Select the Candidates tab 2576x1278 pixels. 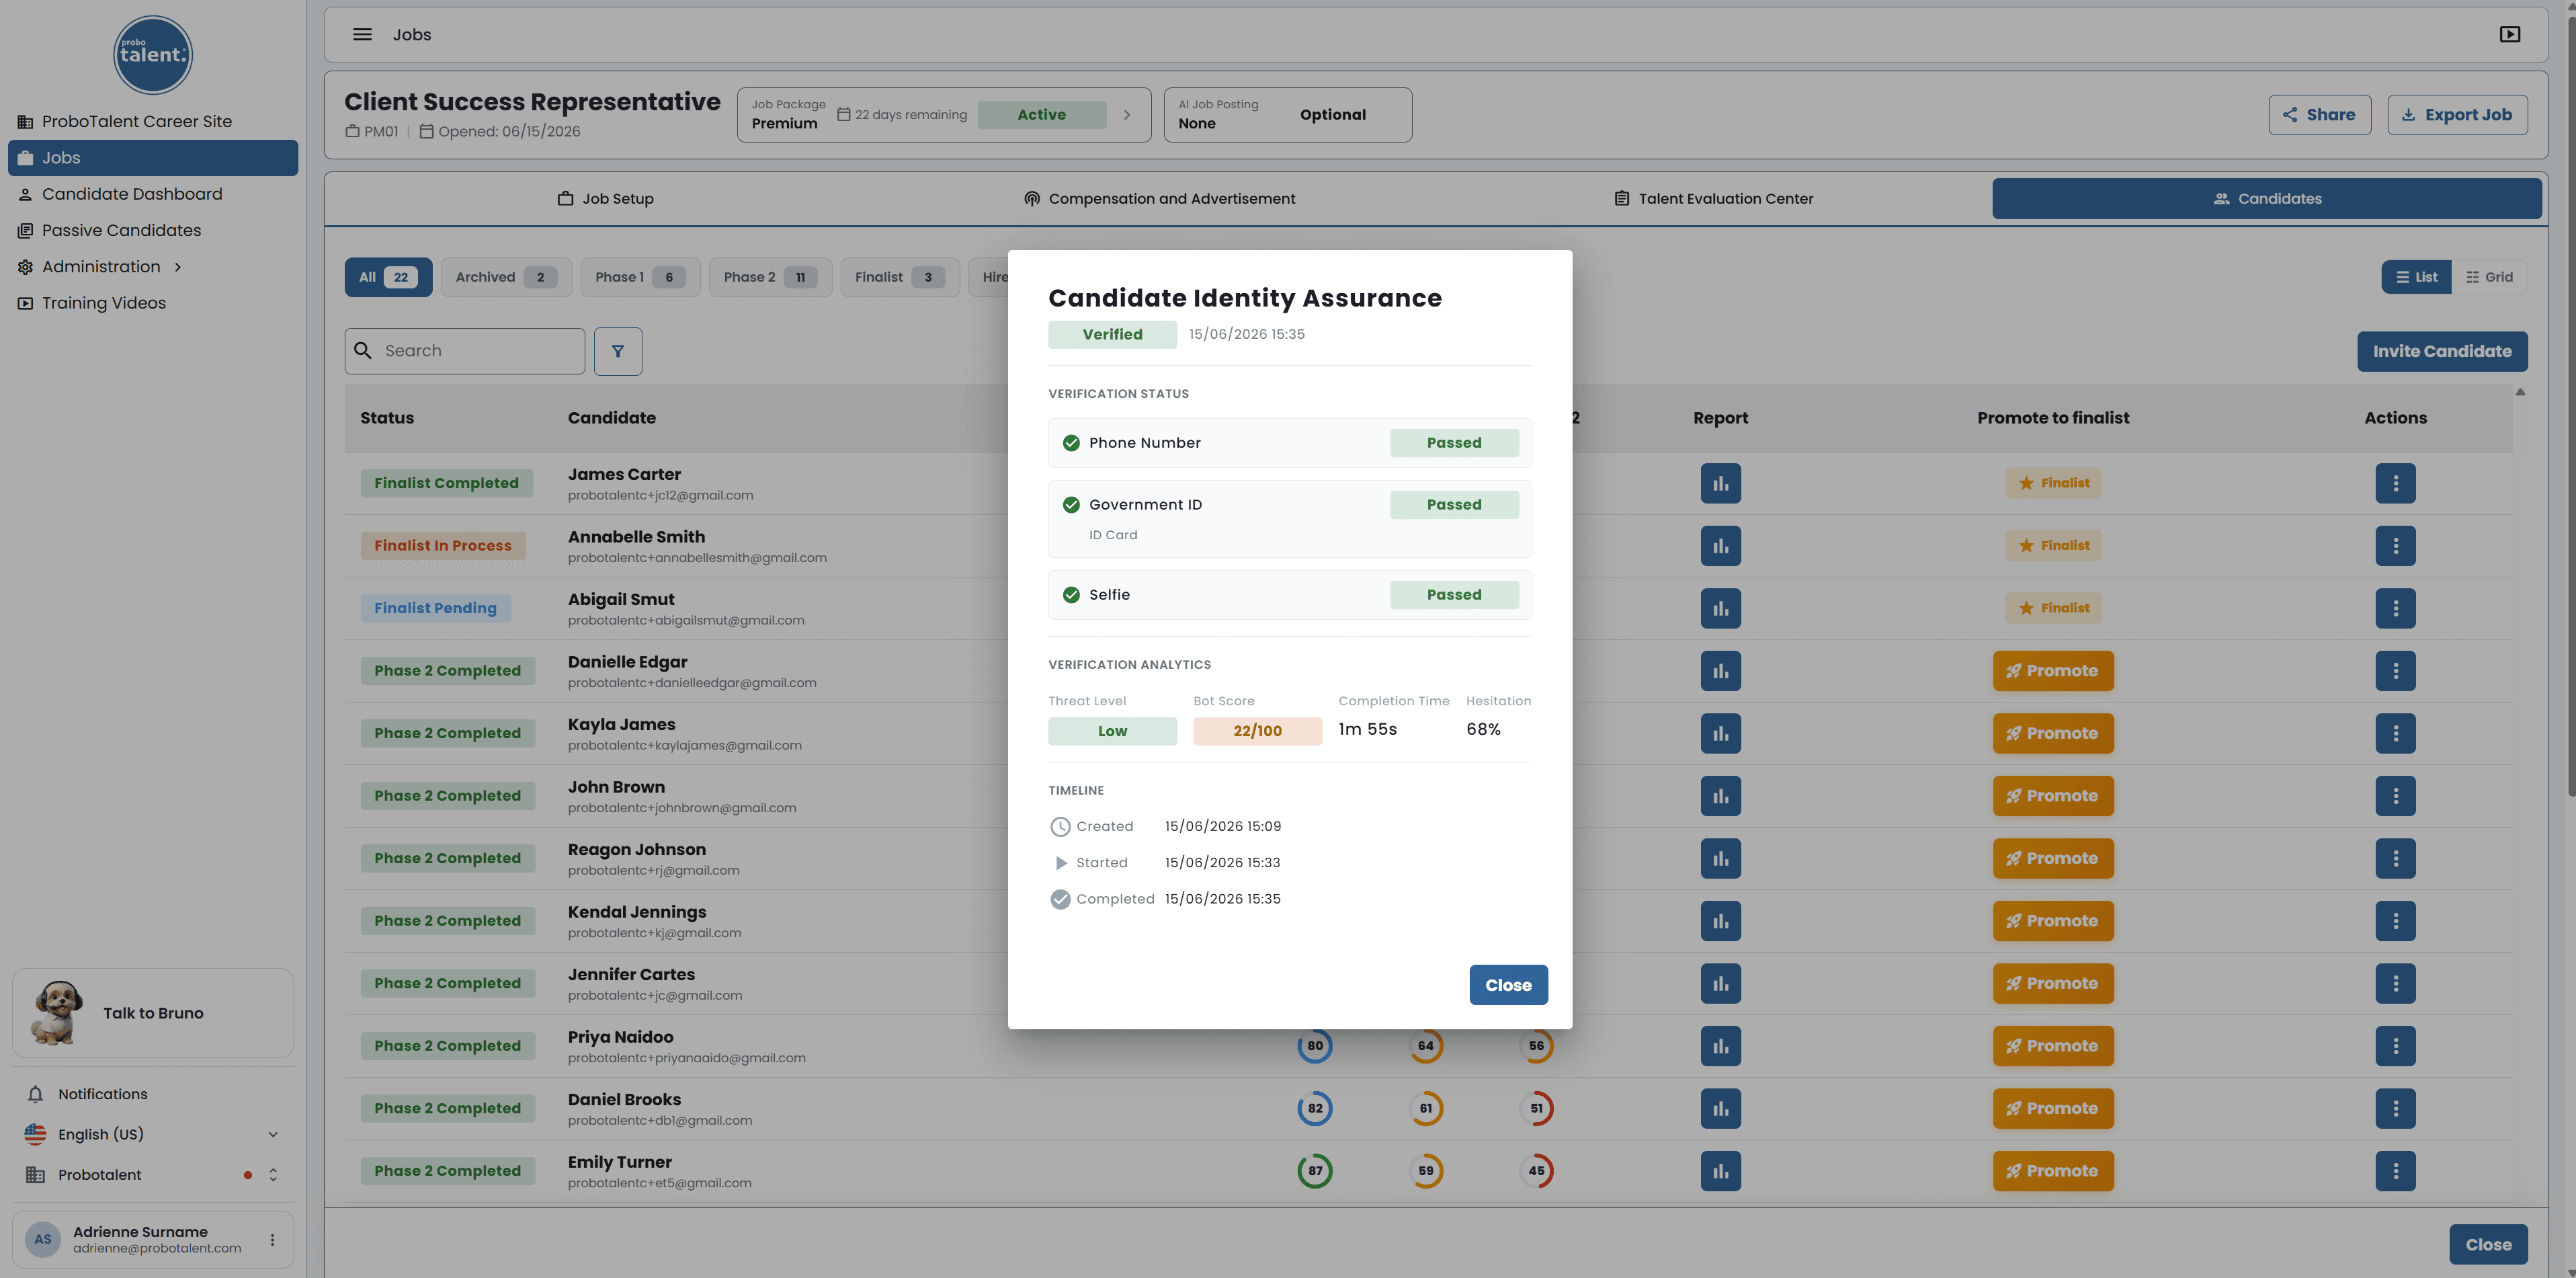(2266, 199)
